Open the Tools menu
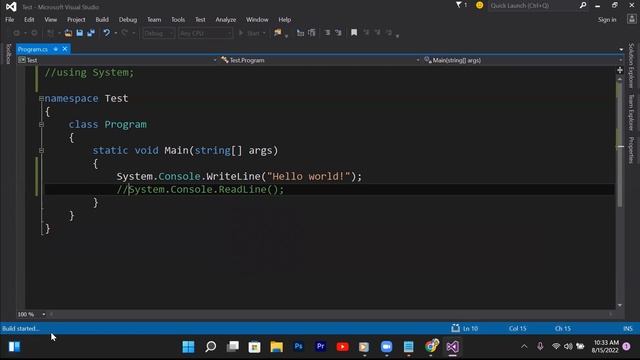This screenshot has height=360, width=640. (x=178, y=20)
